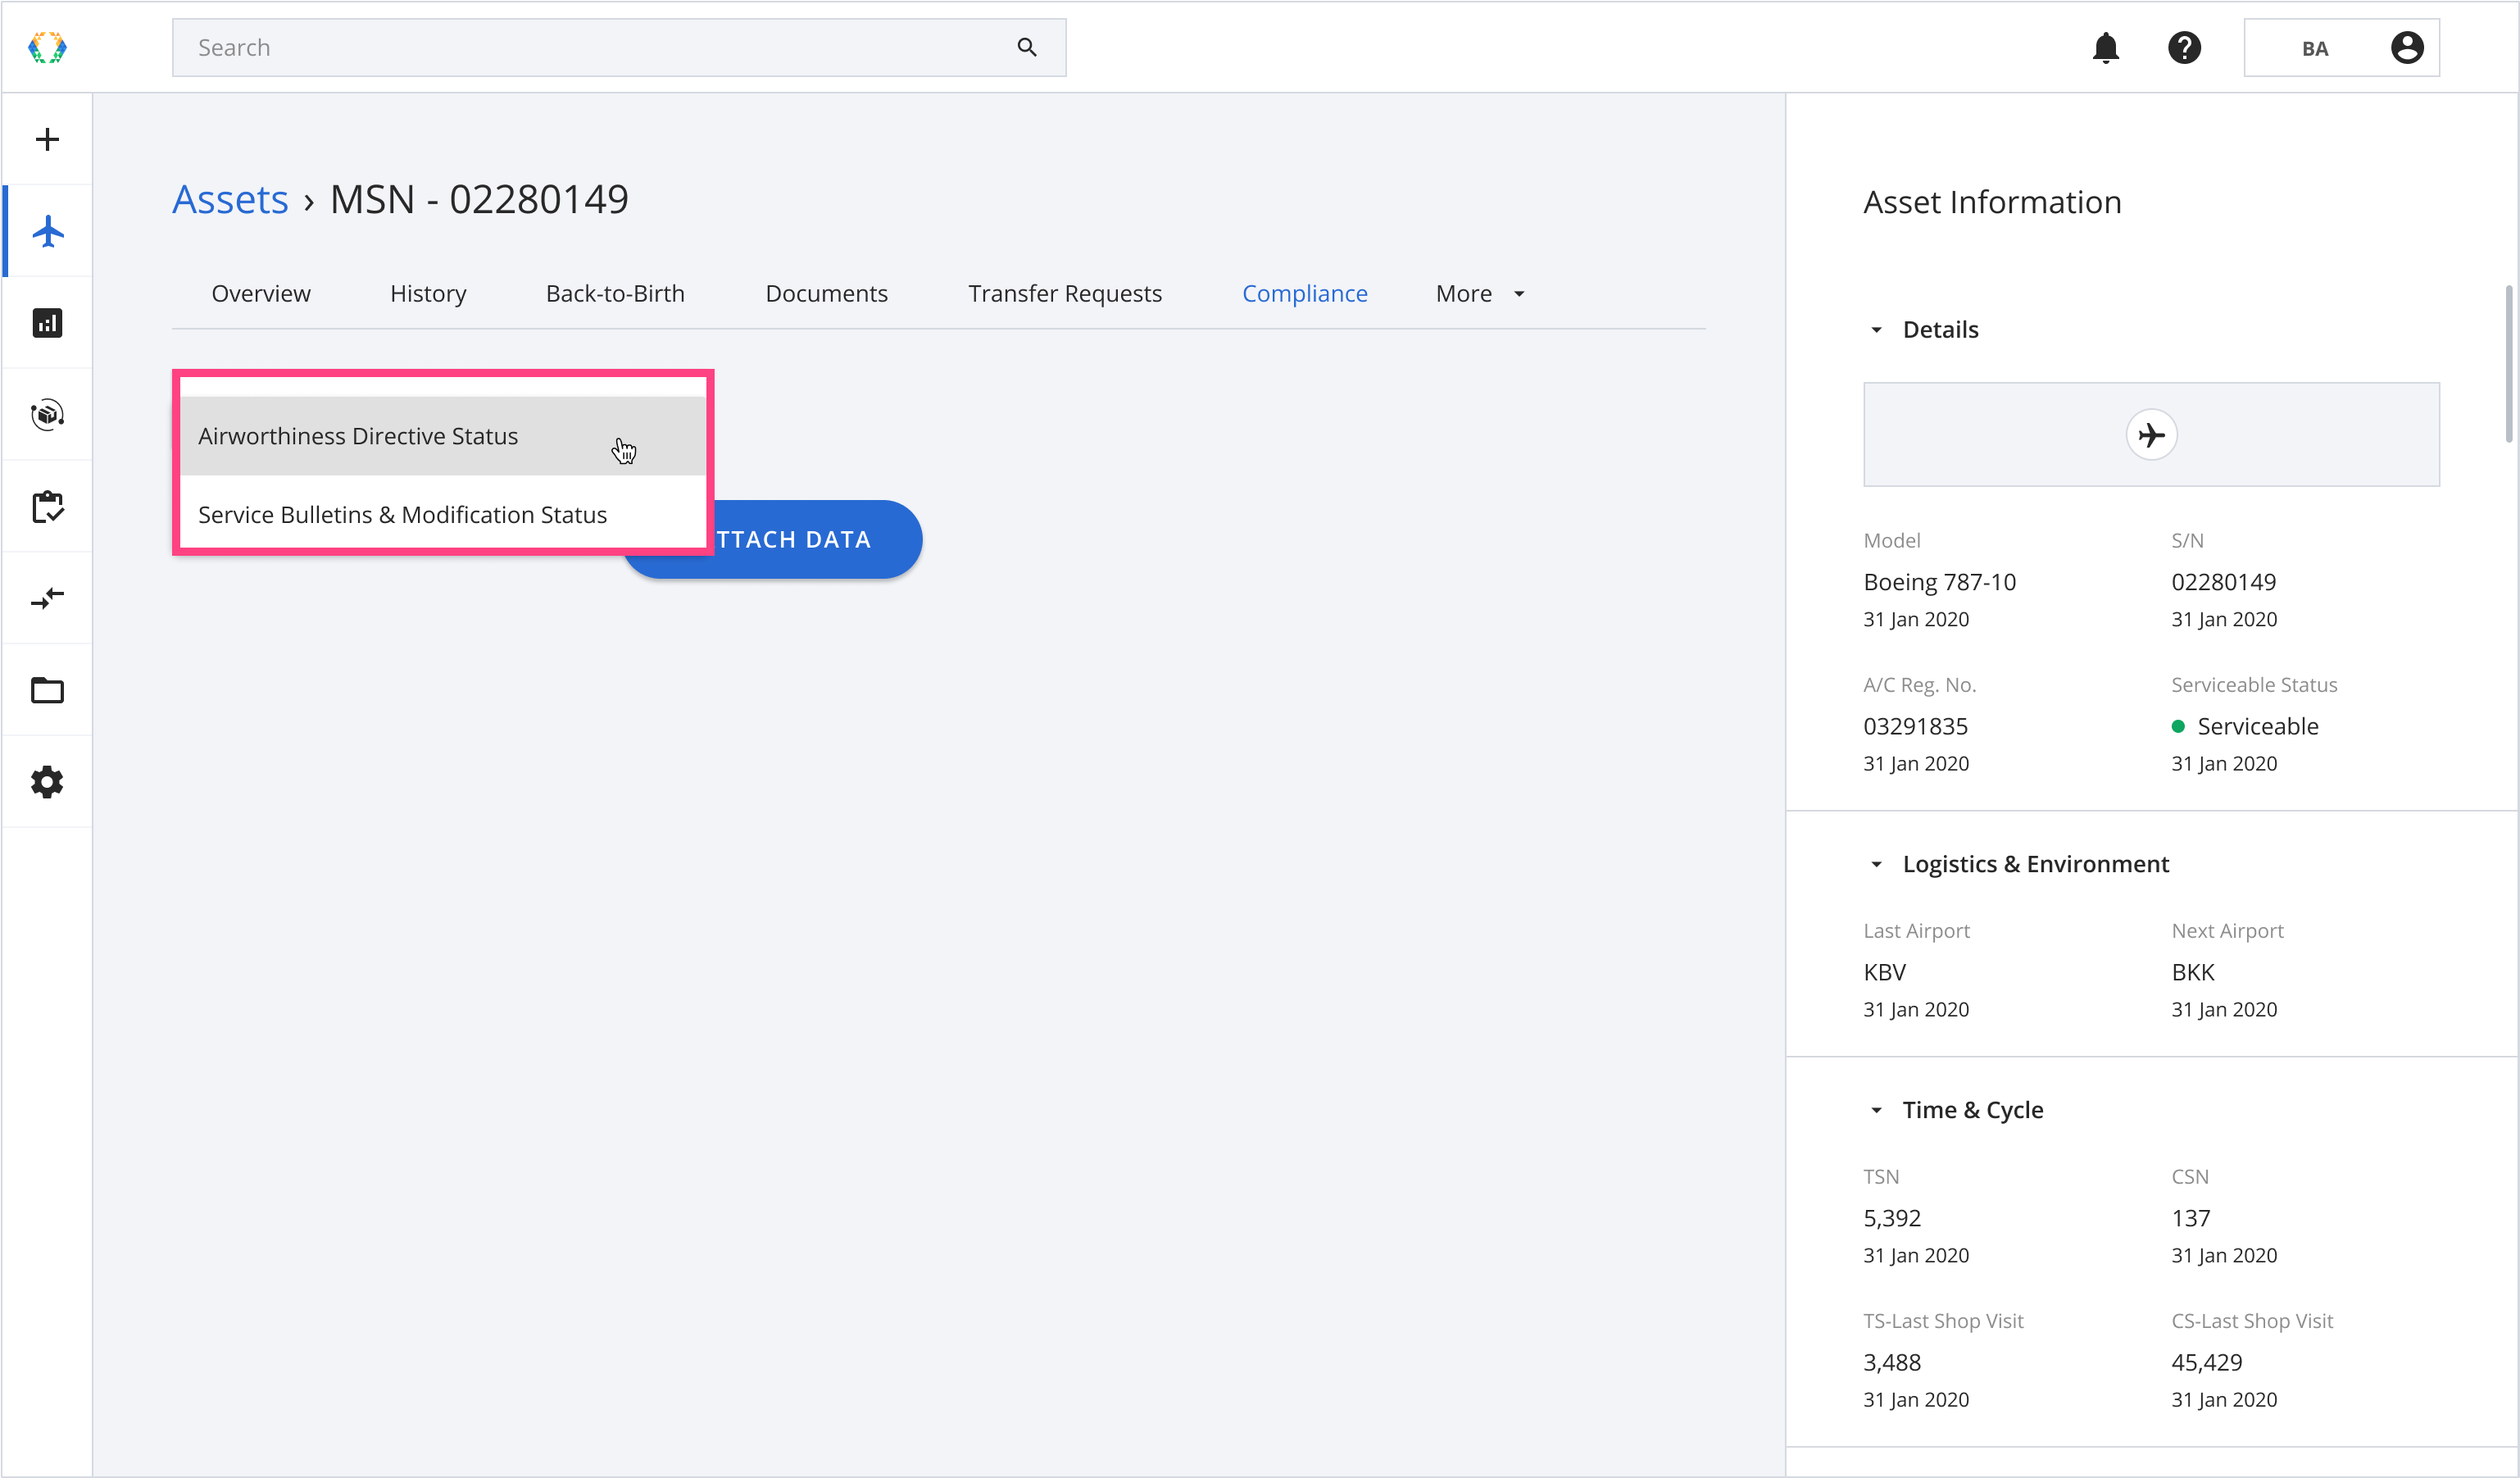Switch to the Overview tab
The height and width of the screenshot is (1478, 2520).
tap(260, 293)
